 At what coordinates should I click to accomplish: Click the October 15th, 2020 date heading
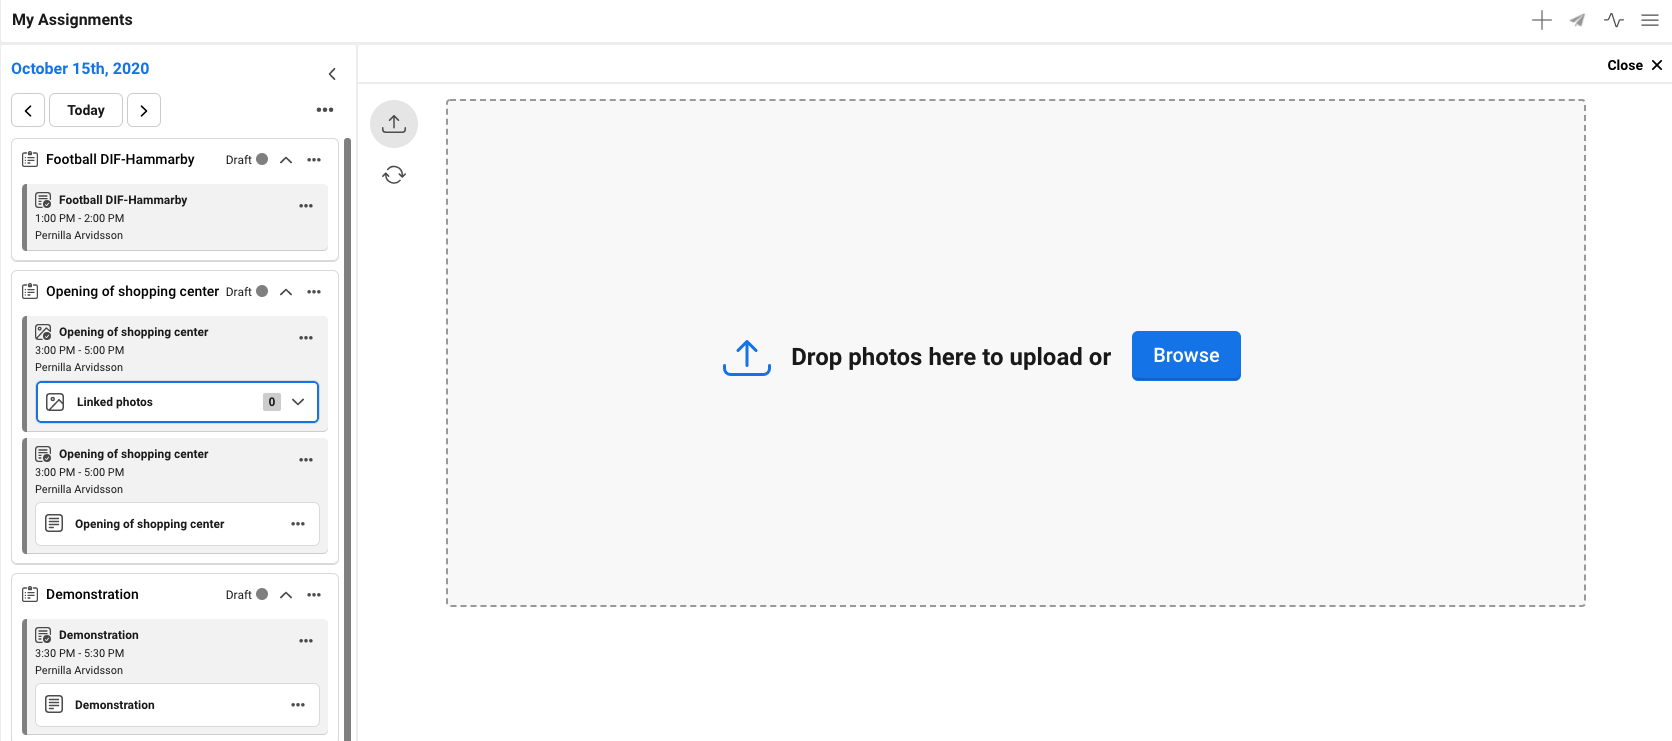(x=80, y=69)
